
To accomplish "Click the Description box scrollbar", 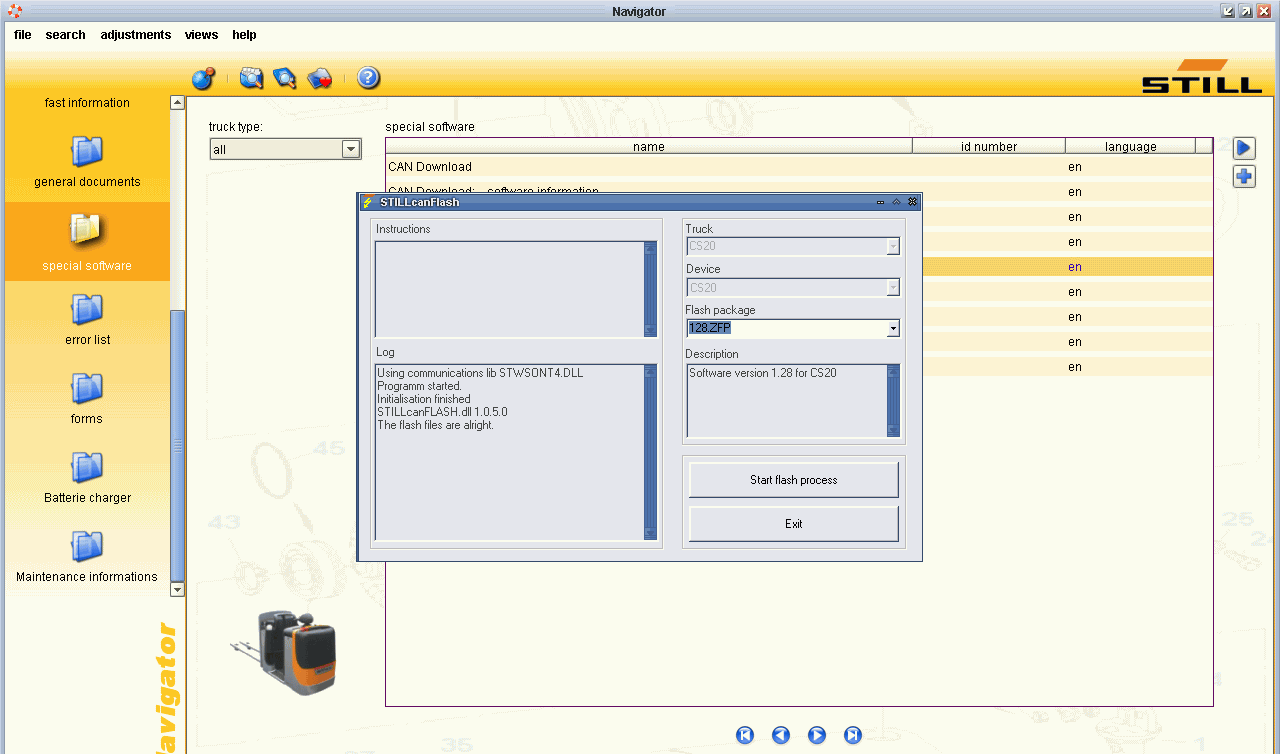I will click(x=893, y=401).
